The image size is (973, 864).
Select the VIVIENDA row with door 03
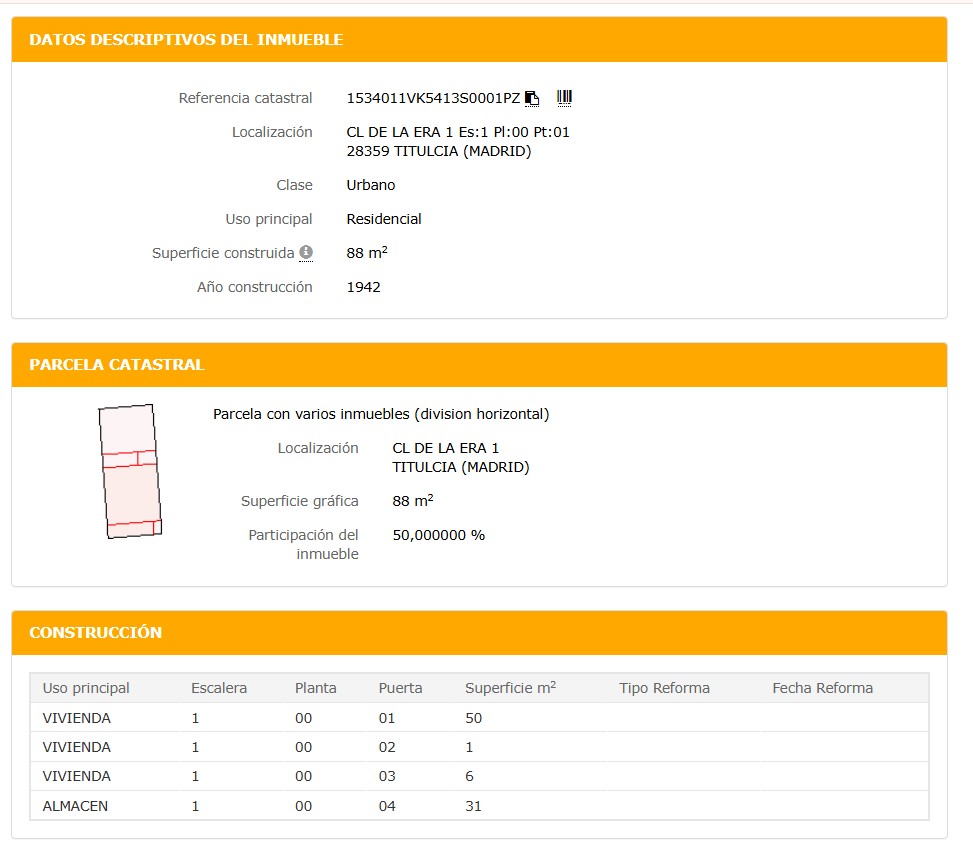coord(77,776)
